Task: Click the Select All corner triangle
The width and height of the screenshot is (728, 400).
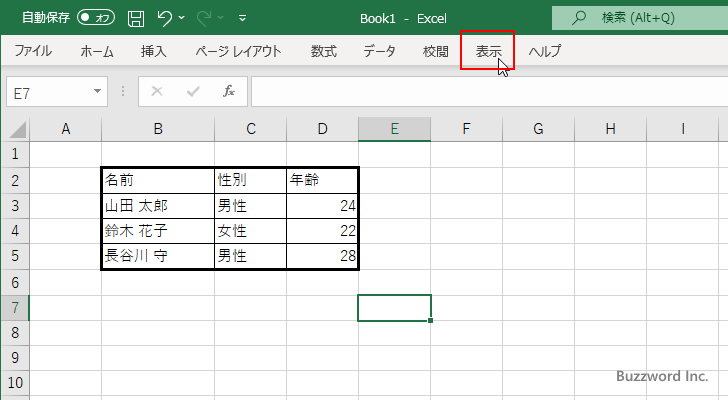Action: coord(18,129)
